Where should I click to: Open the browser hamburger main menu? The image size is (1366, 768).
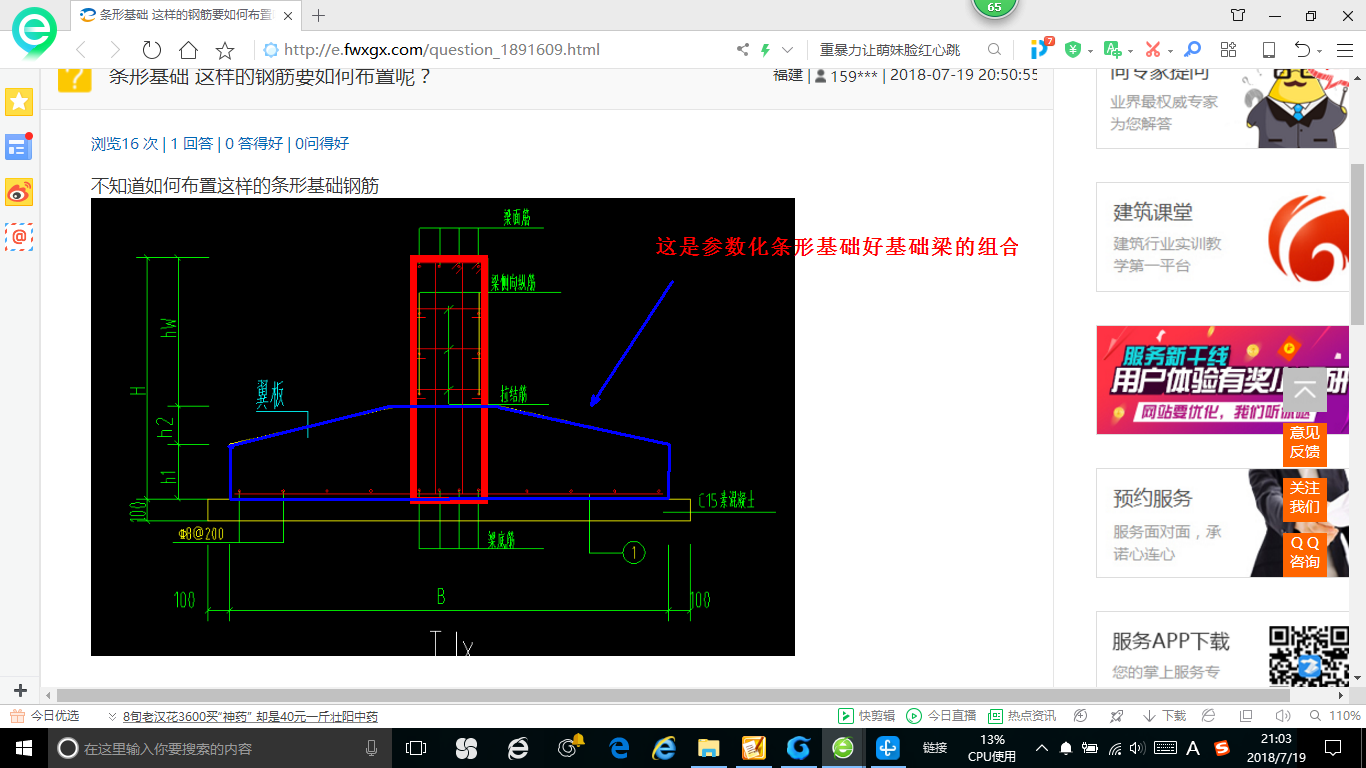[x=1343, y=49]
